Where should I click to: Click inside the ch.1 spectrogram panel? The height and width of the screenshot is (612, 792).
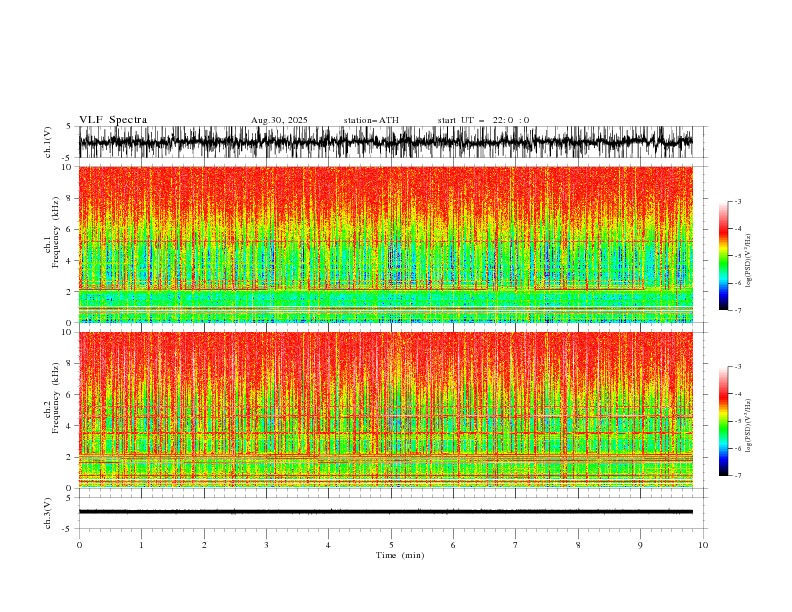click(x=386, y=244)
